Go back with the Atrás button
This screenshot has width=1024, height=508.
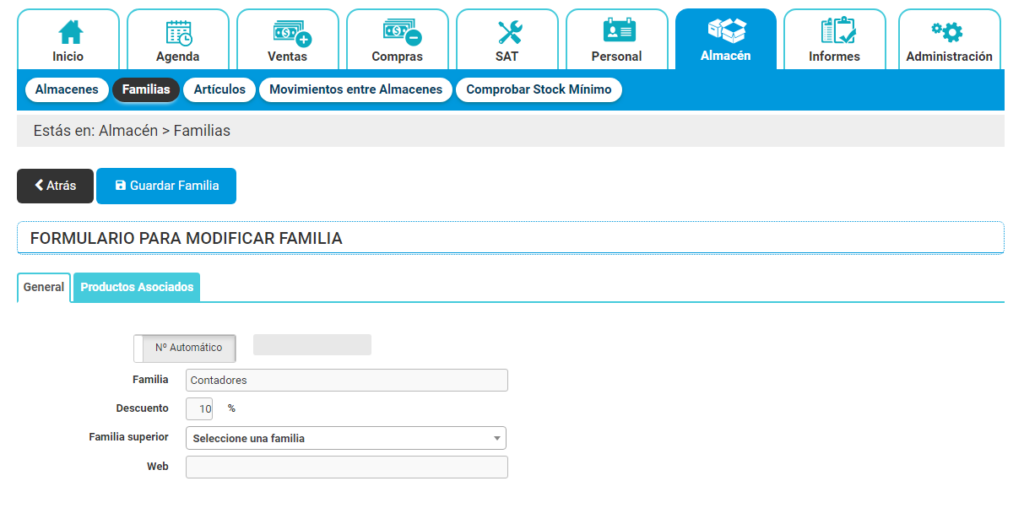55,186
